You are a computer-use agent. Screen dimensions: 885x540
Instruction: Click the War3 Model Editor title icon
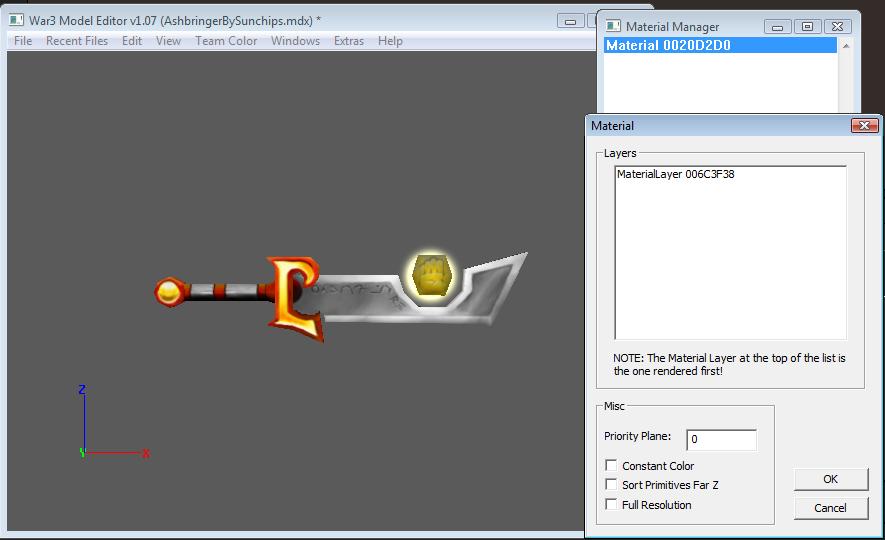click(16, 20)
